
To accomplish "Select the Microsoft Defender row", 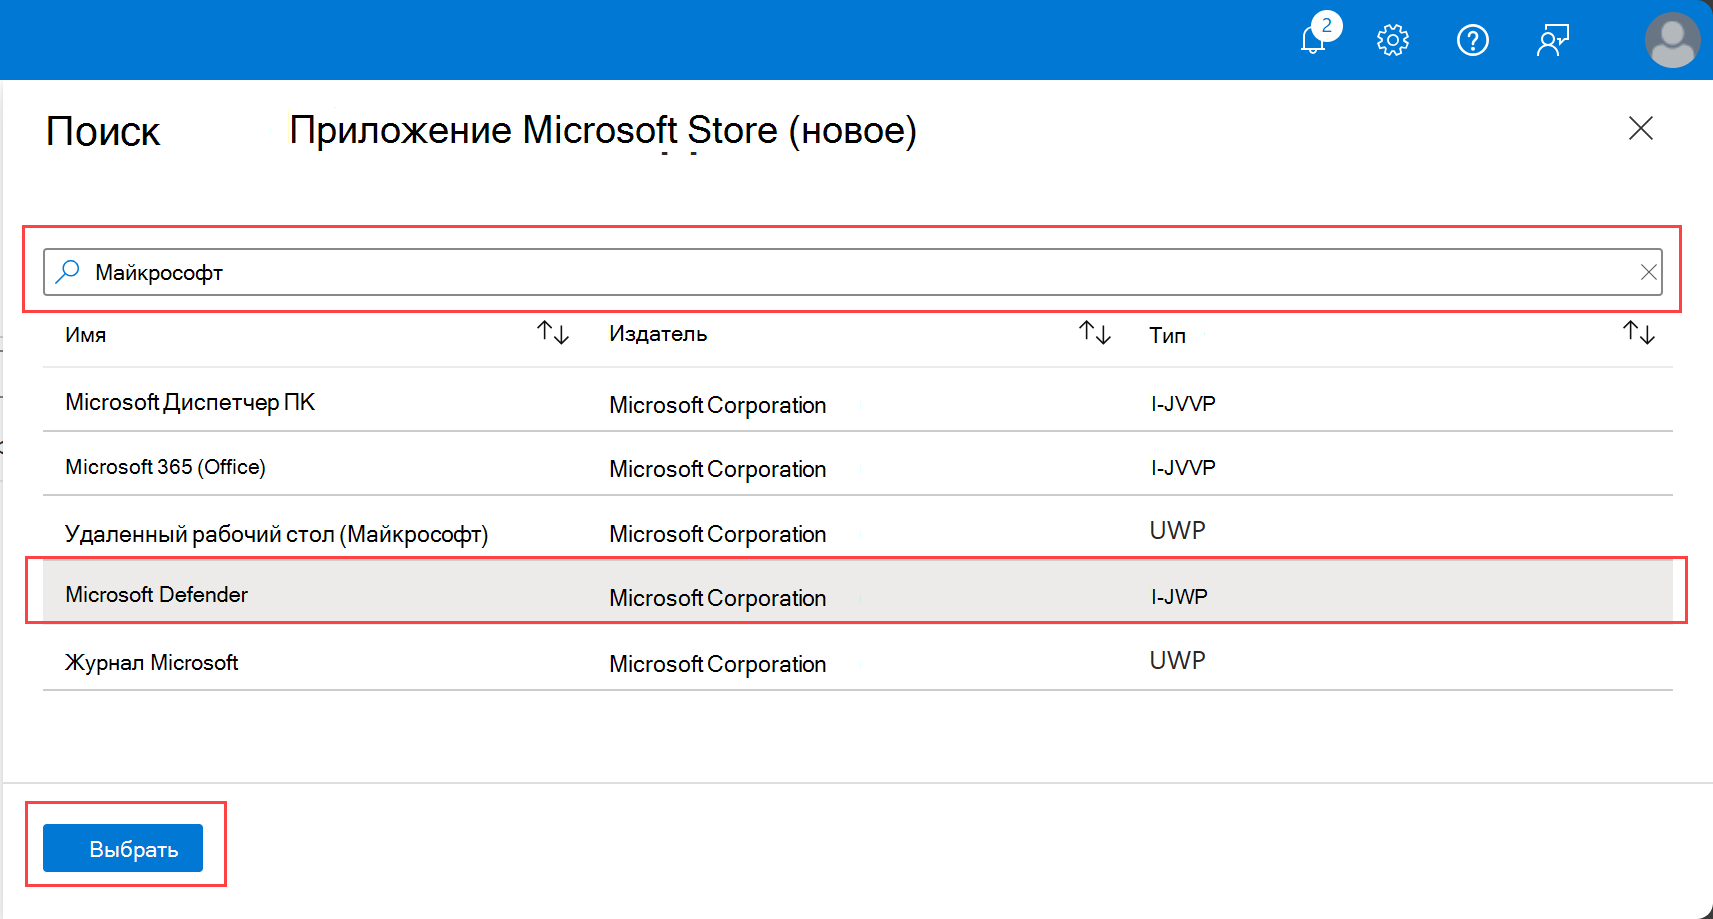I will [x=858, y=592].
